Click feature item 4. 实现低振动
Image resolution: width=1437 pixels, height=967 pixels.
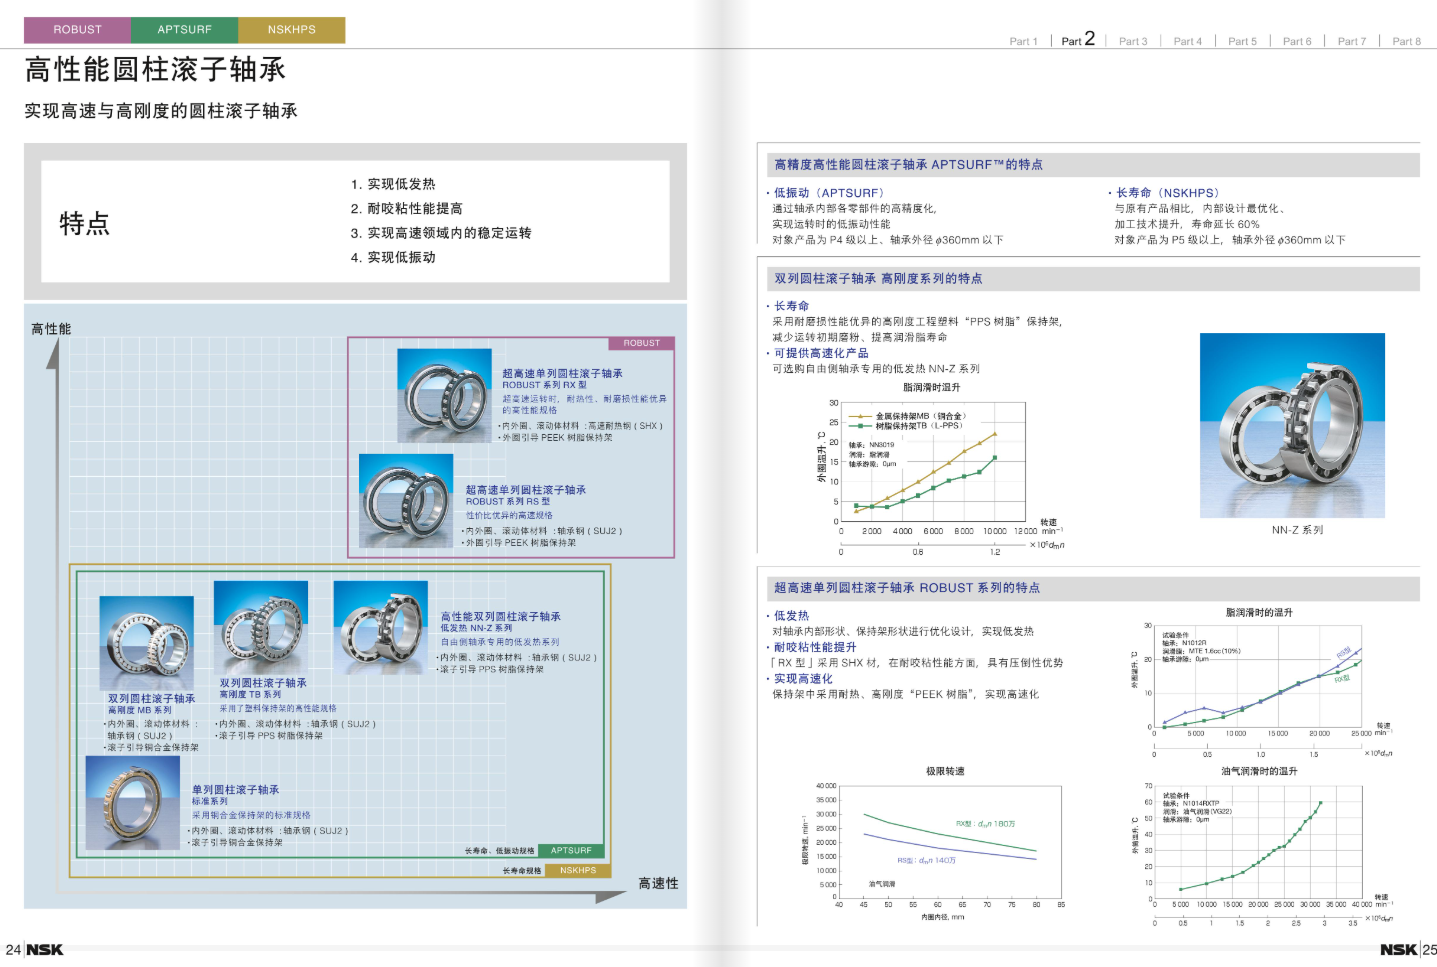(x=393, y=257)
